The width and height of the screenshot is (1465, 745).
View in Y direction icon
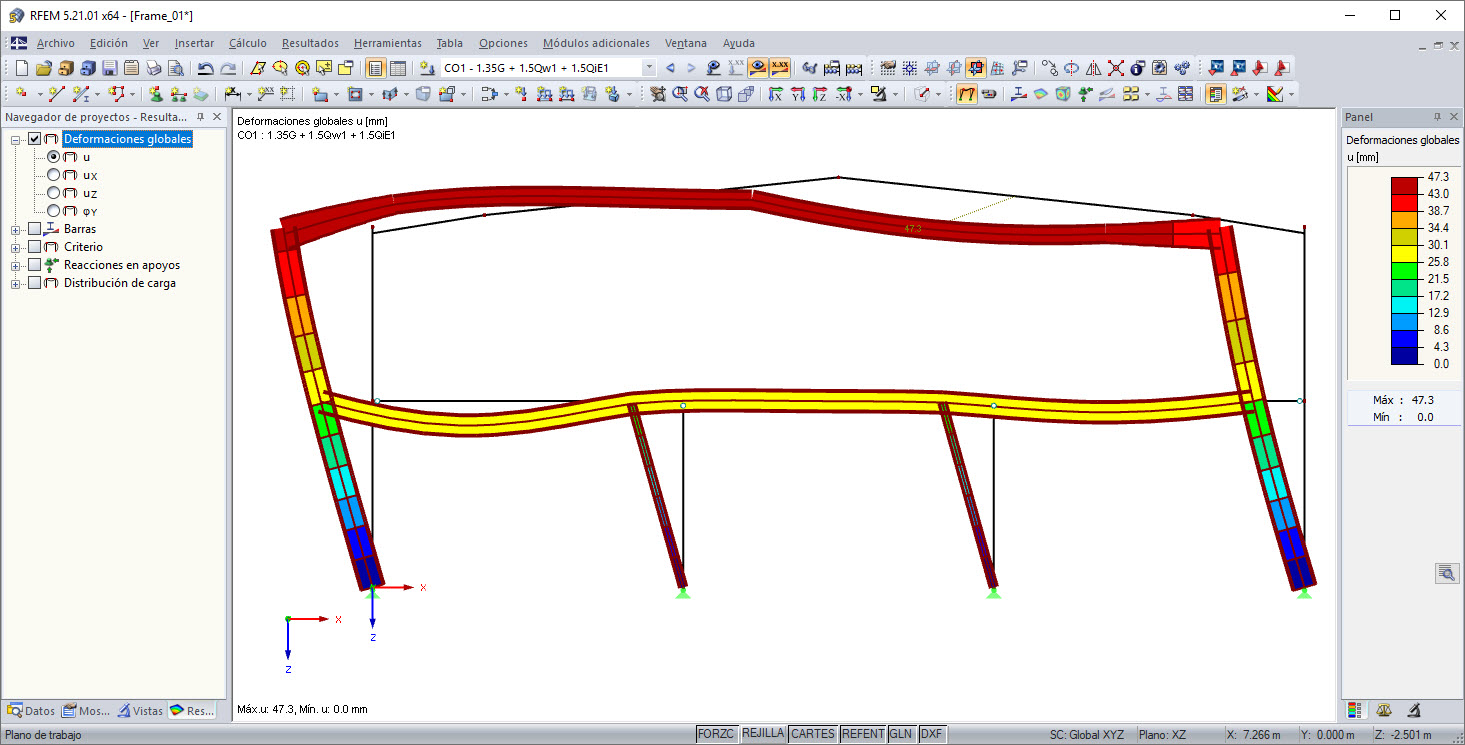tap(797, 94)
